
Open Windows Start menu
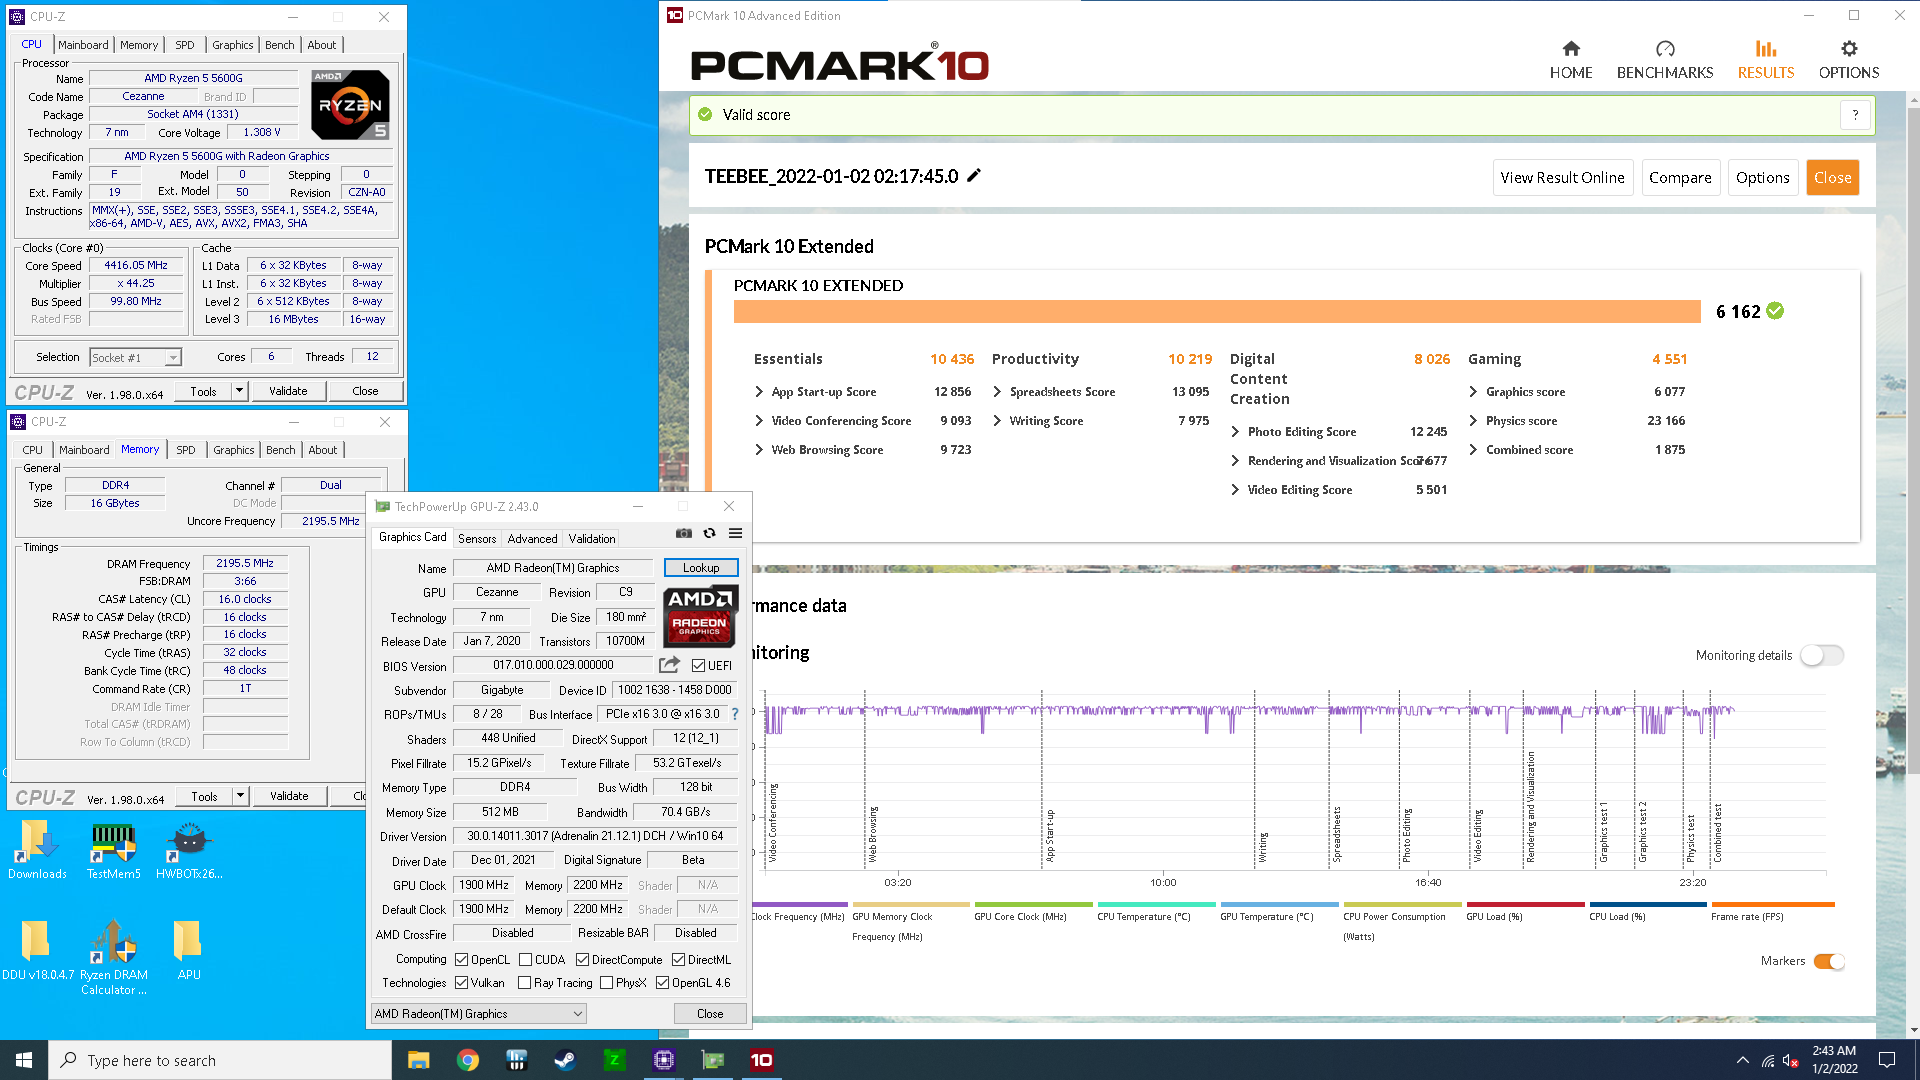point(24,1060)
